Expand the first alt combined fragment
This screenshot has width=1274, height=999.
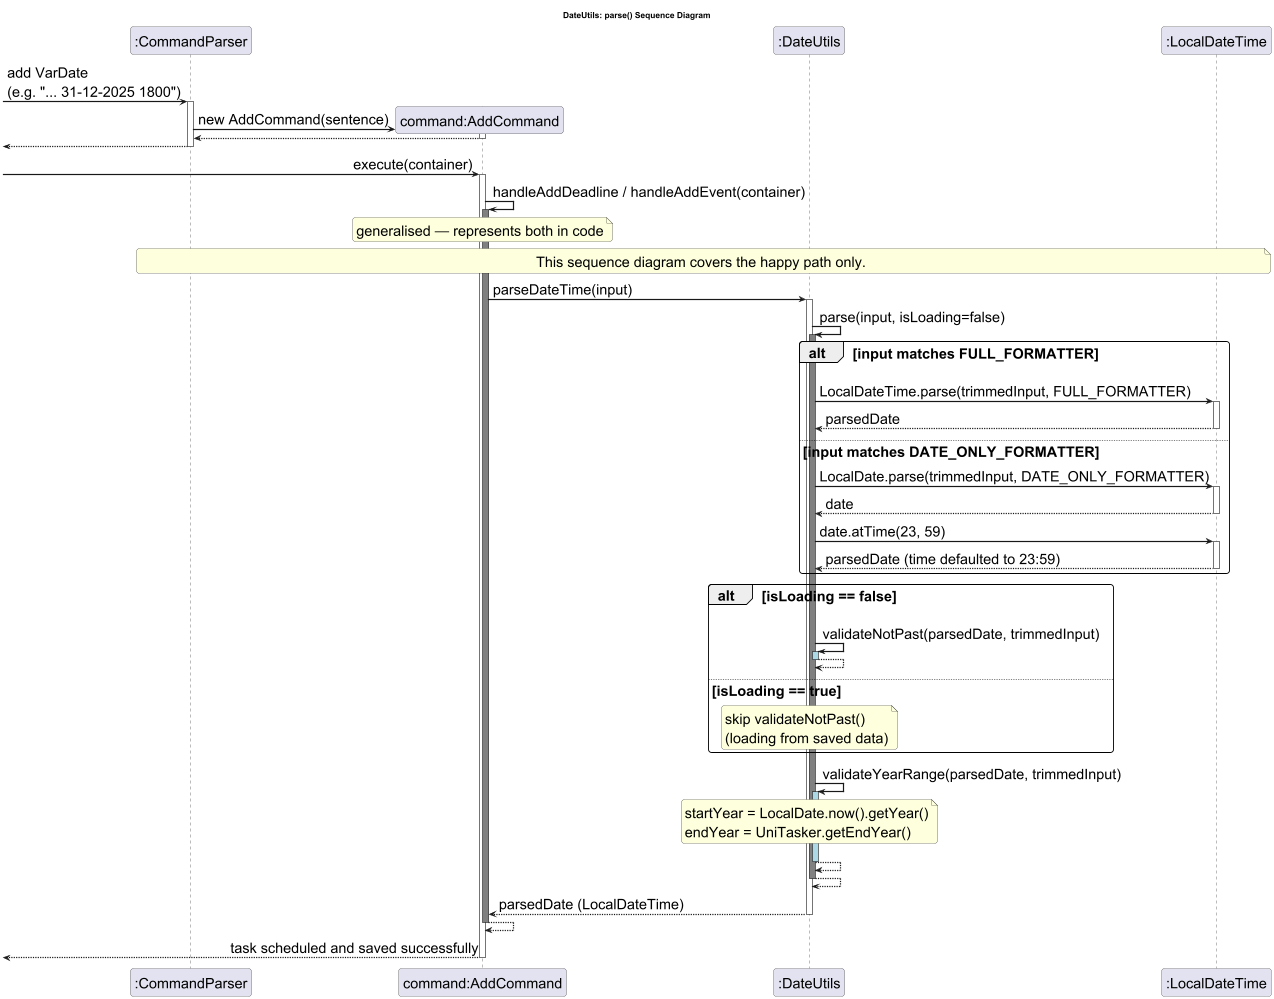pos(820,352)
